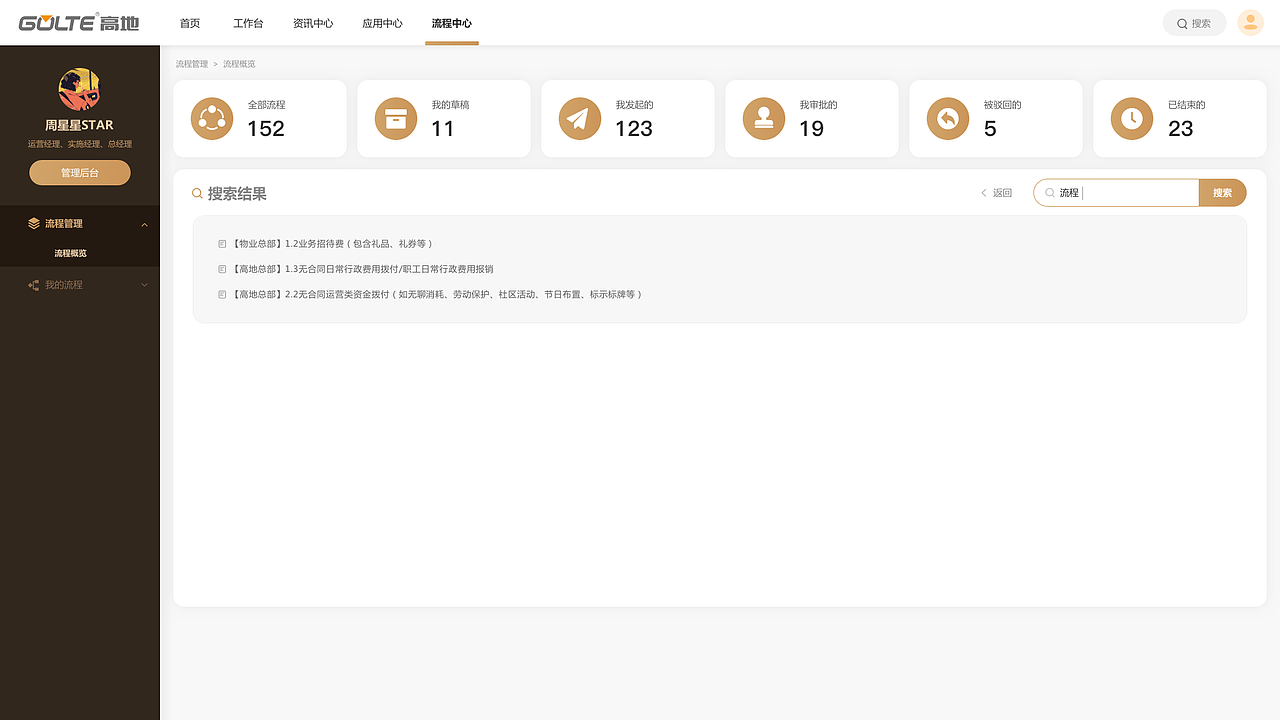Click the 已结束的 count 23
Viewport: 1280px width, 720px height.
click(x=1181, y=129)
